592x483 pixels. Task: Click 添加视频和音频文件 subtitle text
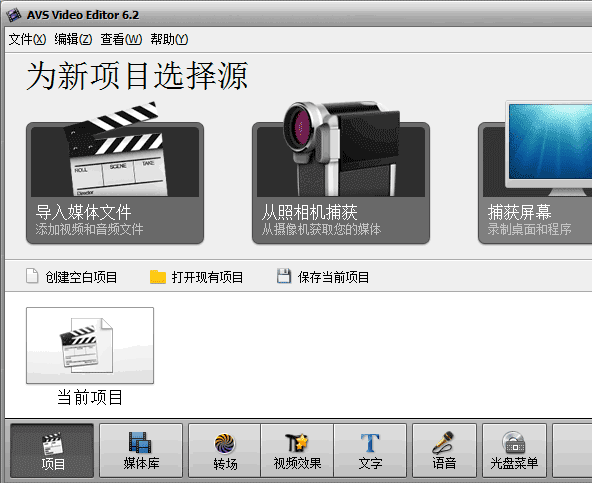(x=89, y=229)
